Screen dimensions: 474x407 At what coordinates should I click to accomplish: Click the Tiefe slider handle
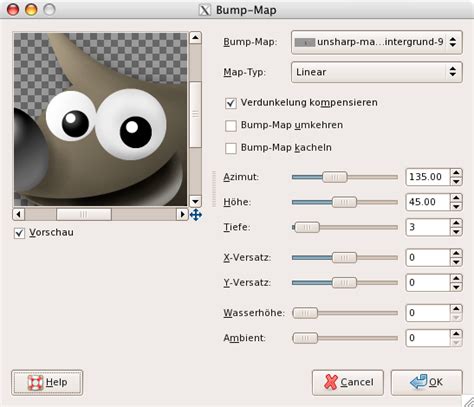307,227
